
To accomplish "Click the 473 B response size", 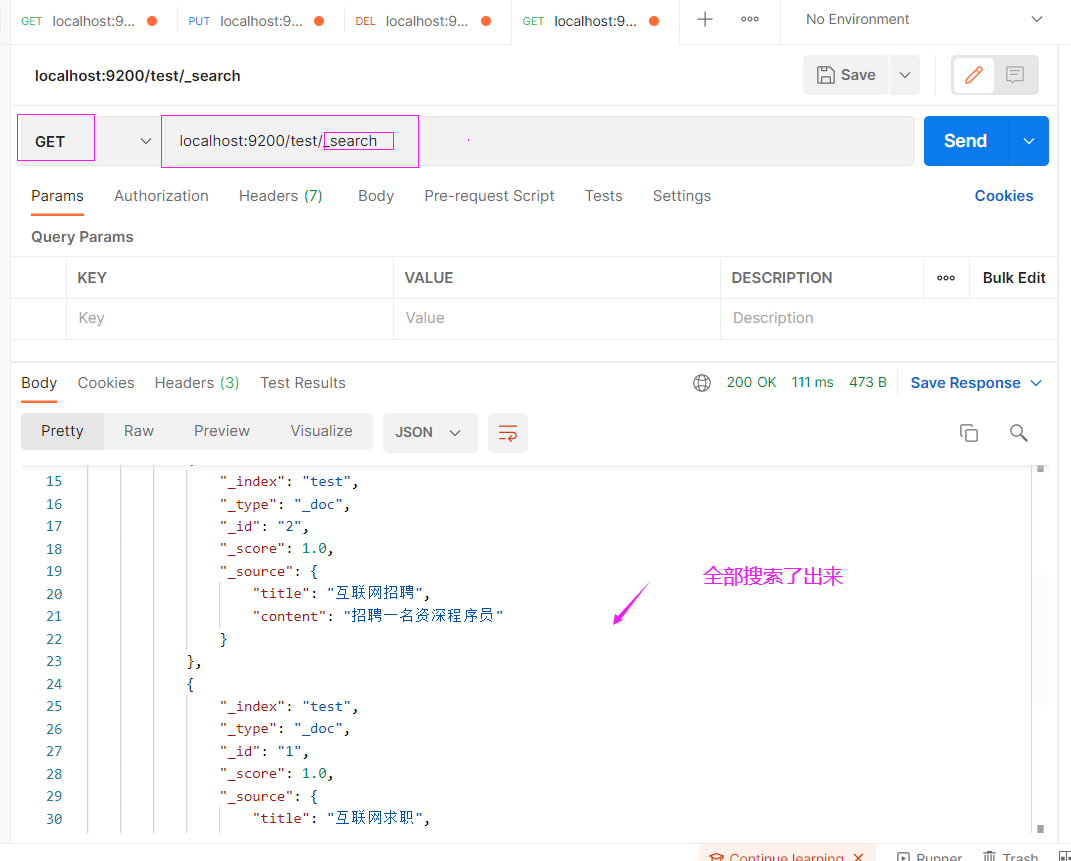I will point(867,382).
